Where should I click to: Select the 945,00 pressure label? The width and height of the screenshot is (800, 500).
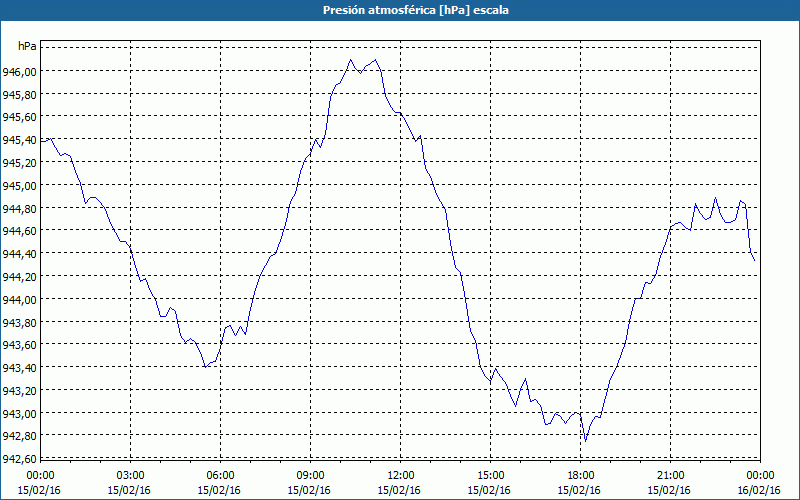coord(19,186)
